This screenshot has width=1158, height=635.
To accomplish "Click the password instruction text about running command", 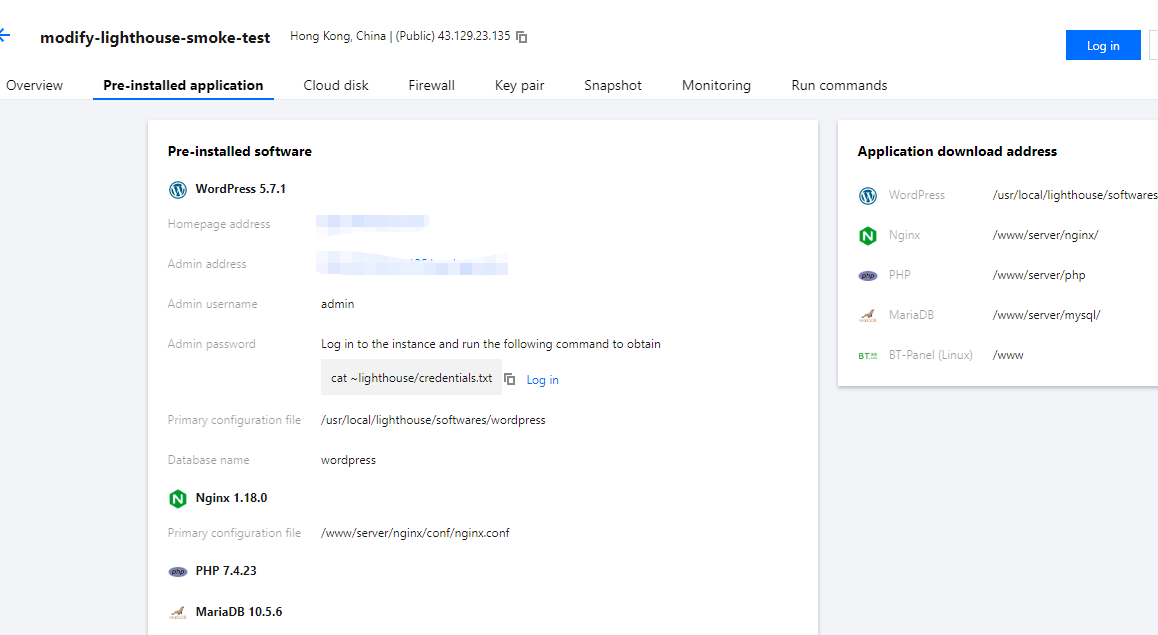I will [490, 344].
